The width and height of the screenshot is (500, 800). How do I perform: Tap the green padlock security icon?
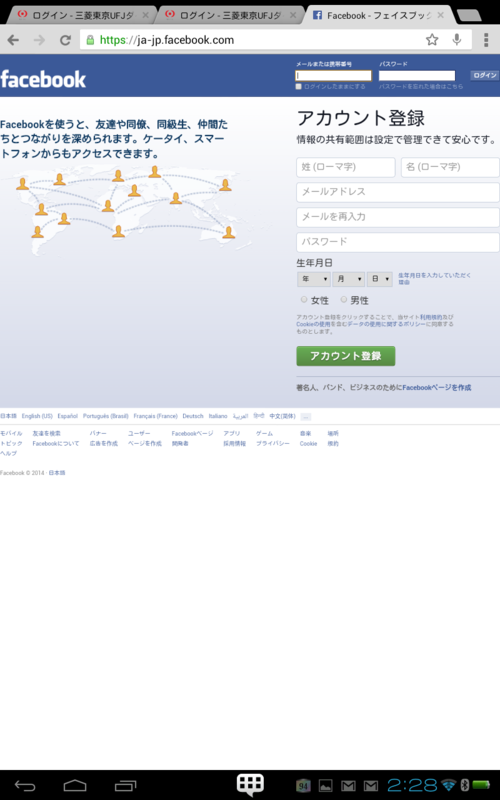tap(90, 40)
